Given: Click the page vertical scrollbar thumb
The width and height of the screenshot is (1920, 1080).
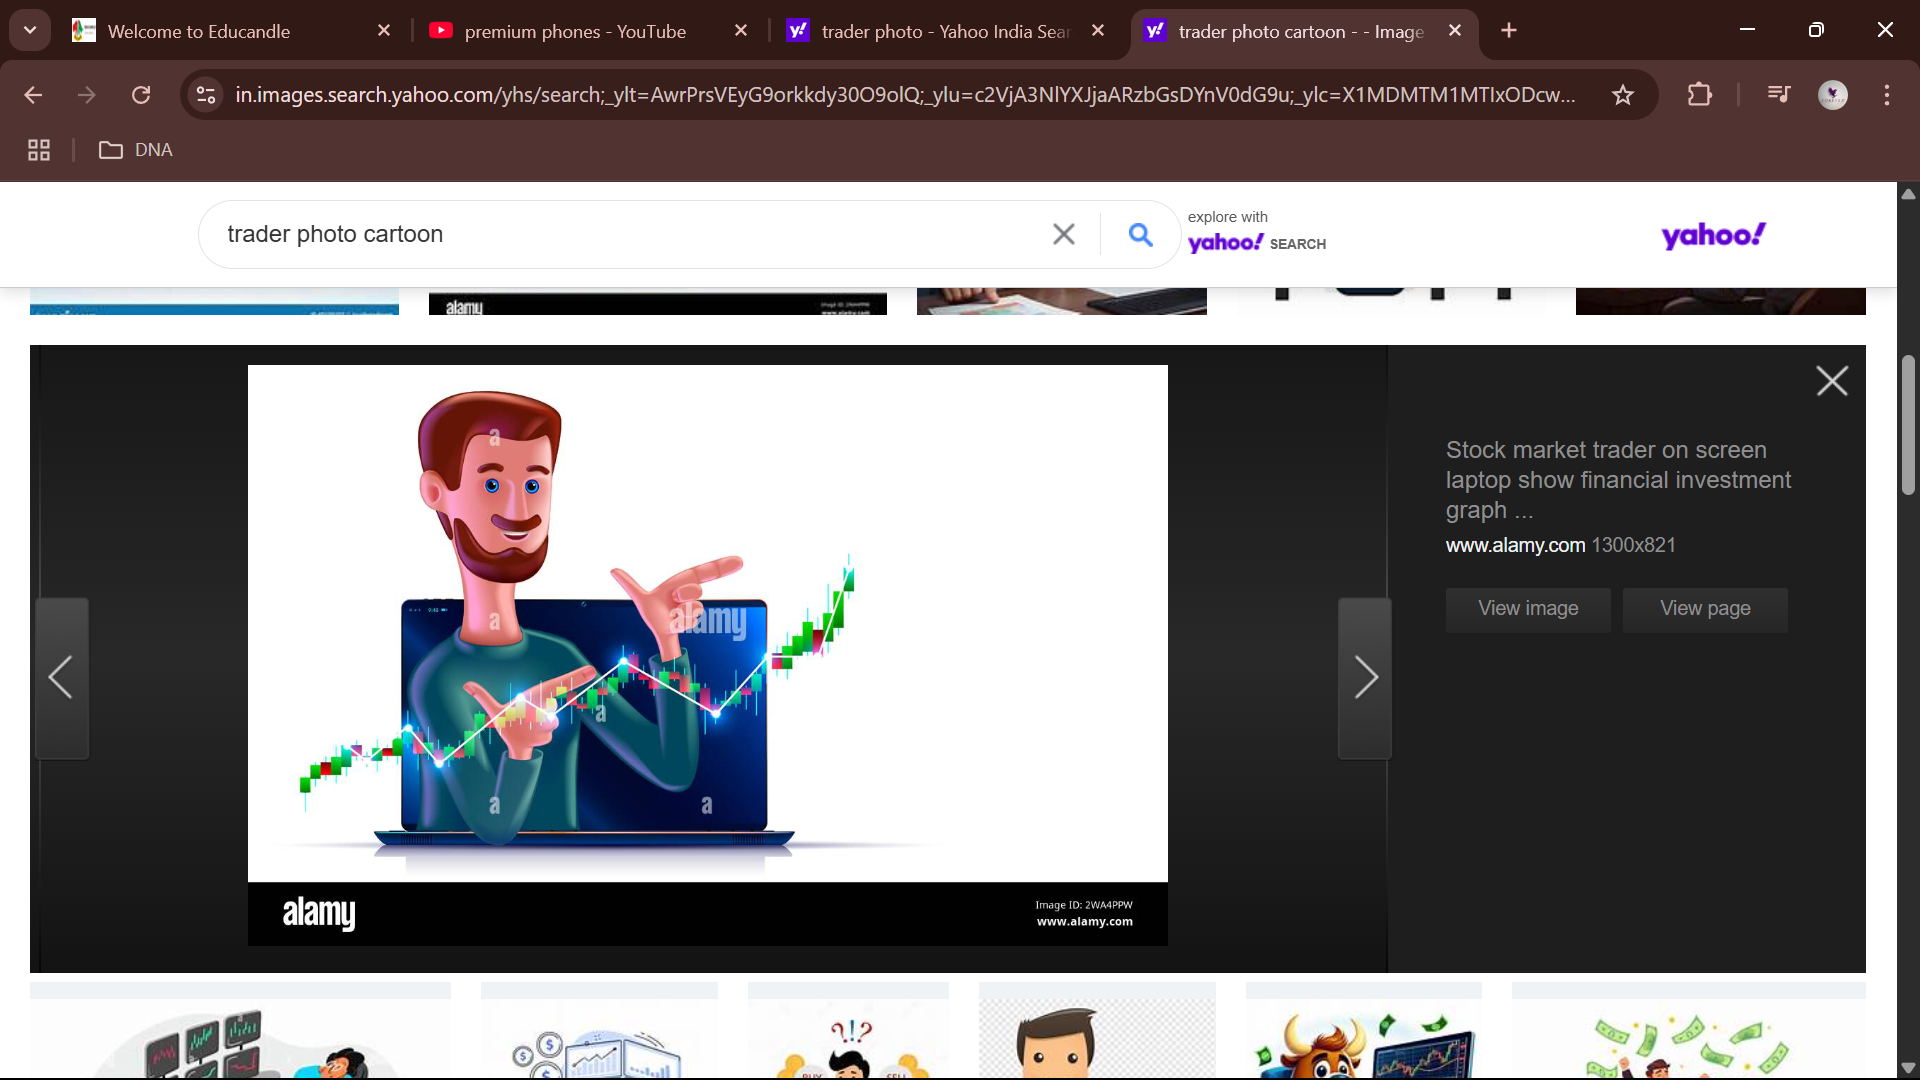Looking at the screenshot, I should 1908,425.
